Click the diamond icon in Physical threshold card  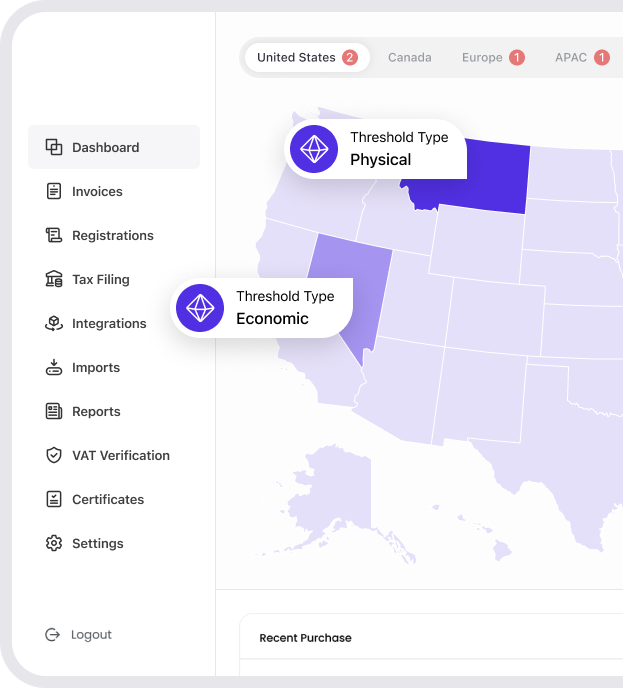tap(314, 149)
